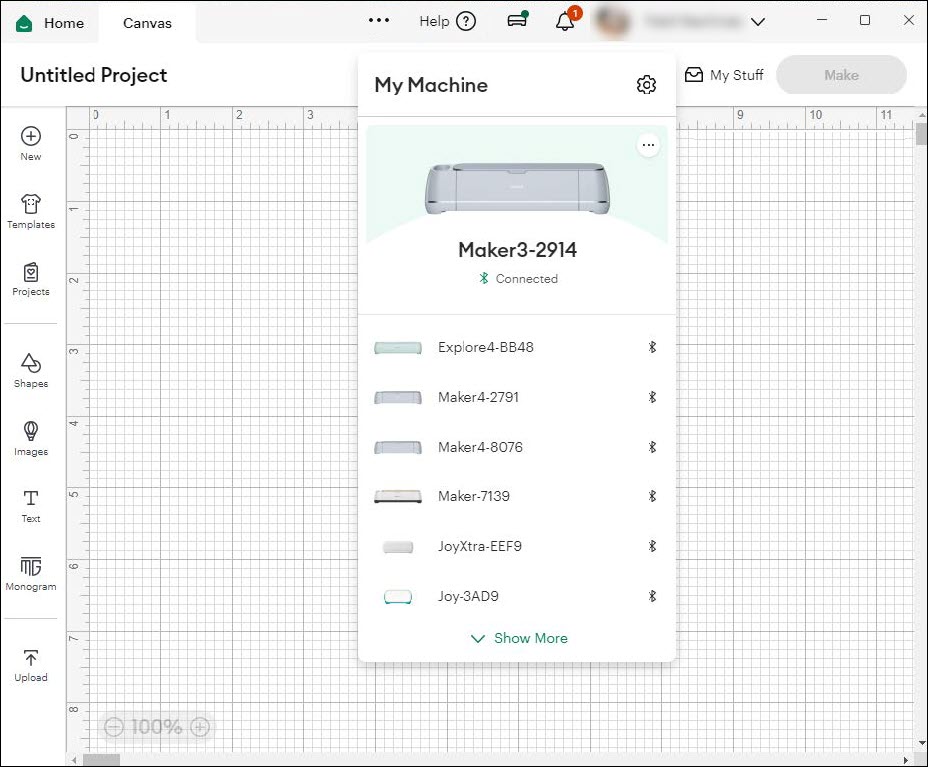The image size is (928, 767).
Task: Click the machine status icon in header
Action: click(517, 20)
